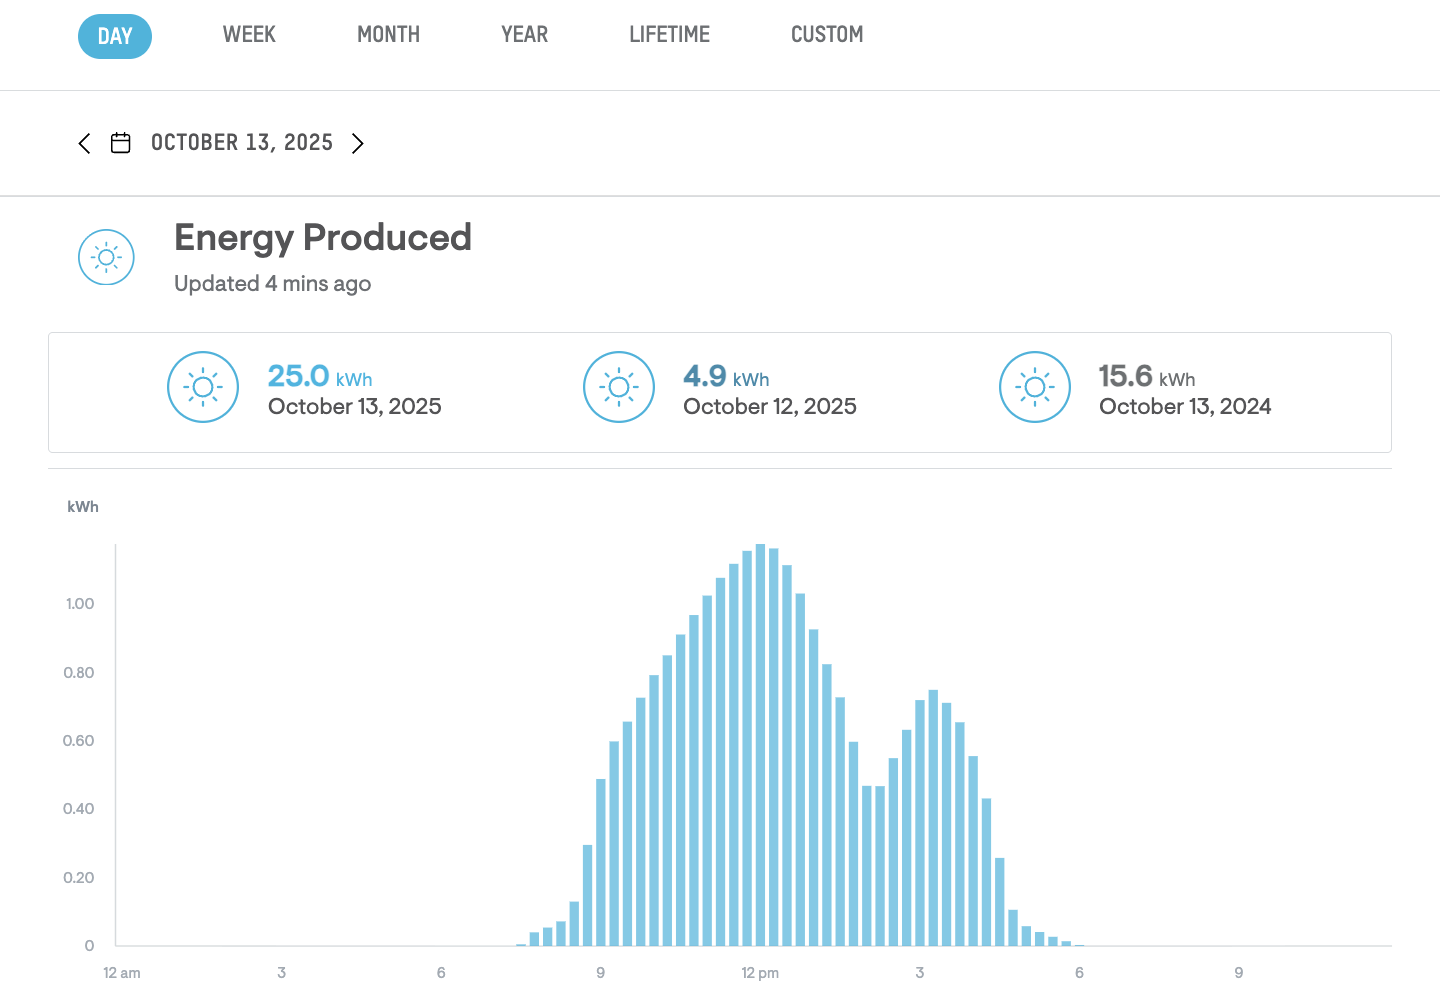Select the 4.9 kWh October 12, 2025 stat

769,390
